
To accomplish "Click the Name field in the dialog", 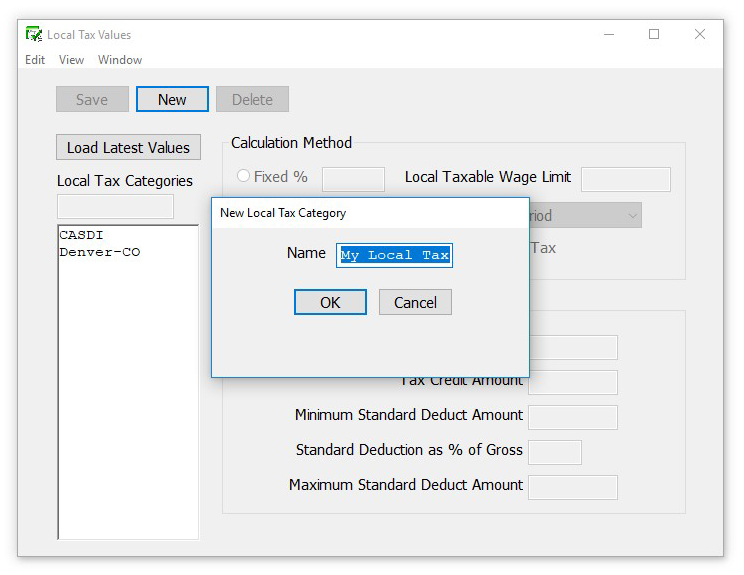I will click(x=395, y=255).
